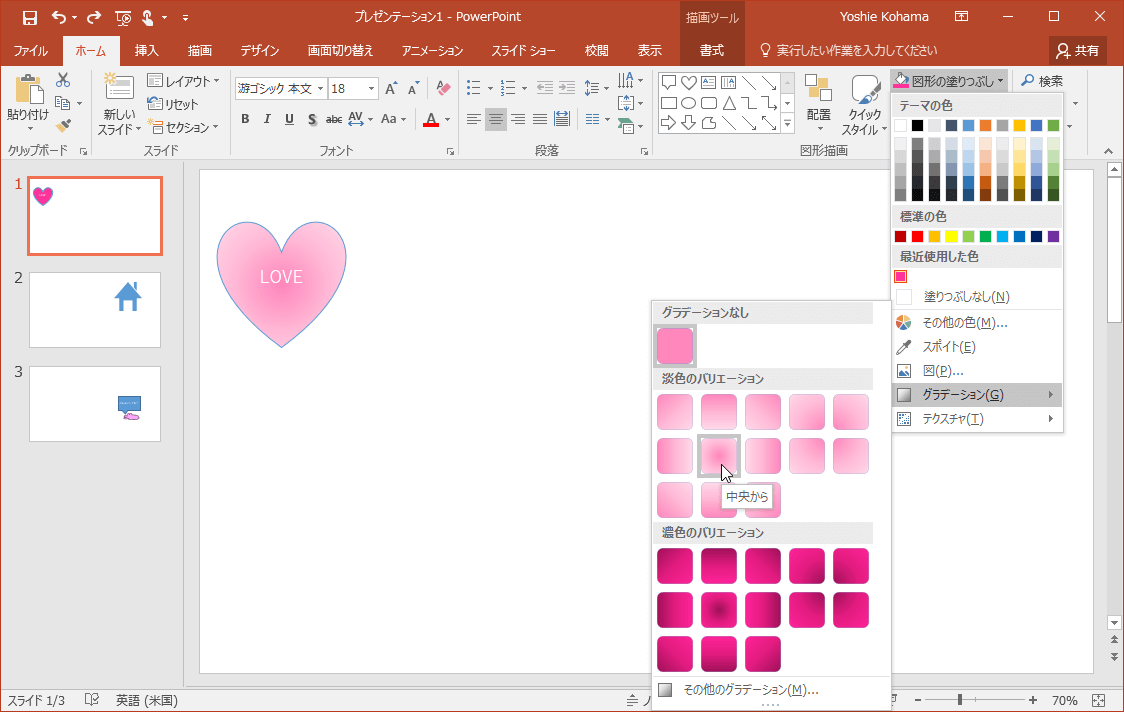Open the font size dropdown

click(372, 89)
